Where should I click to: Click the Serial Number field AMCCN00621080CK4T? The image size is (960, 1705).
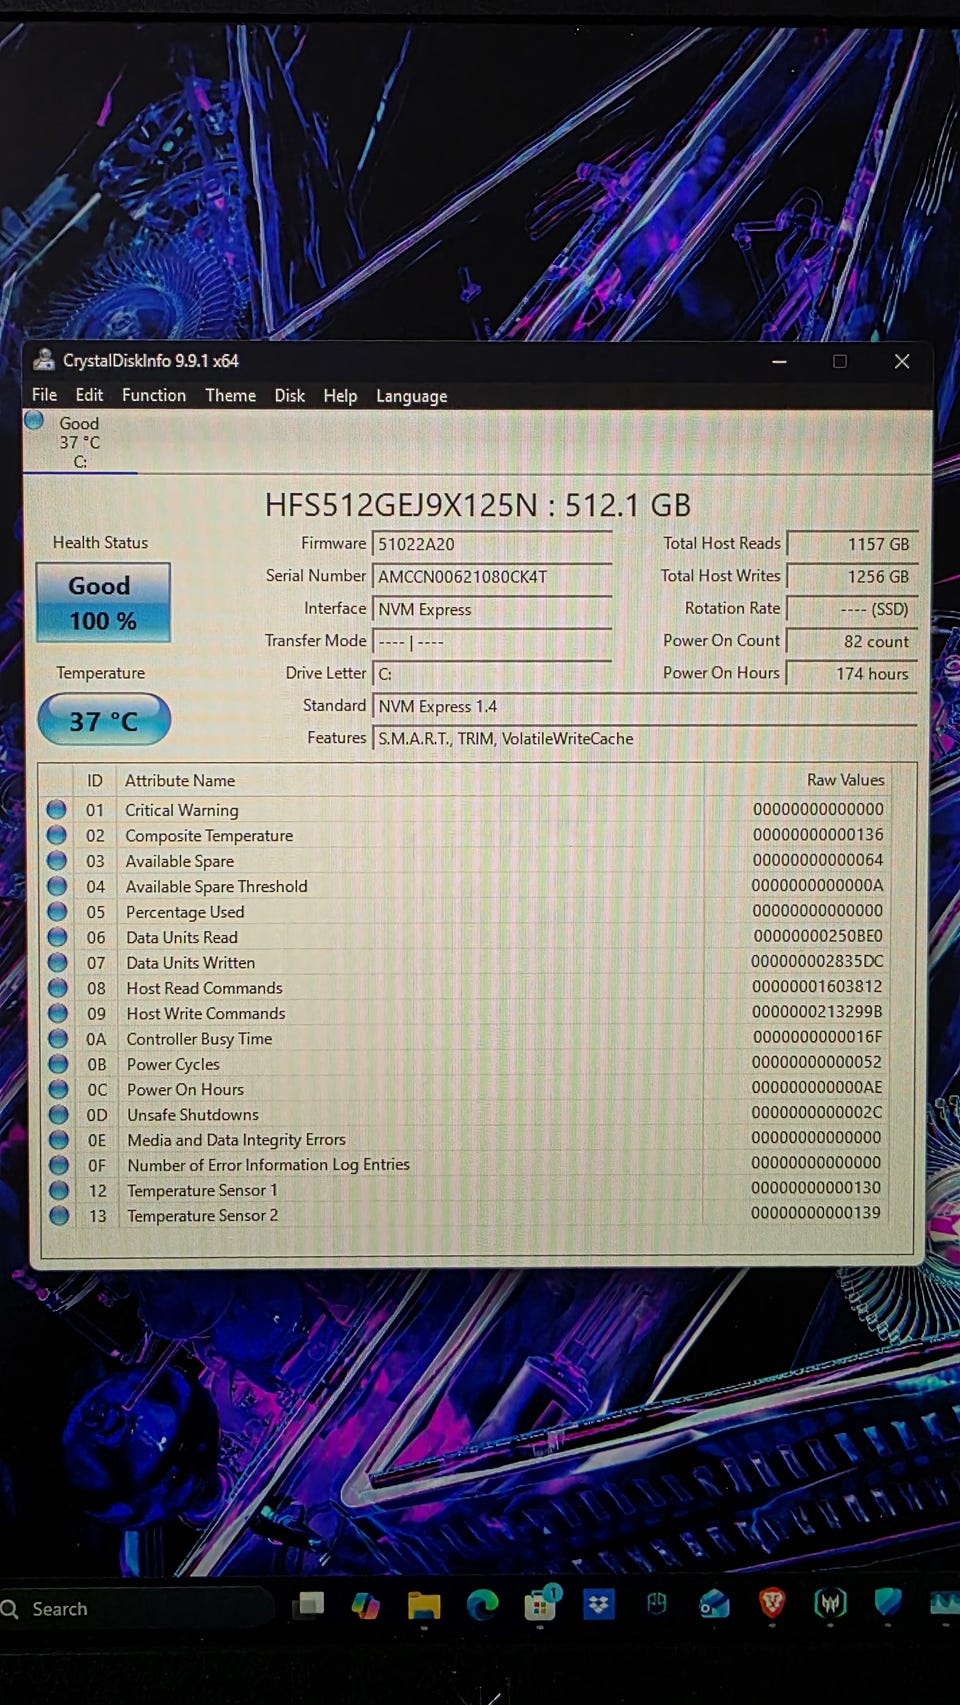pos(492,576)
